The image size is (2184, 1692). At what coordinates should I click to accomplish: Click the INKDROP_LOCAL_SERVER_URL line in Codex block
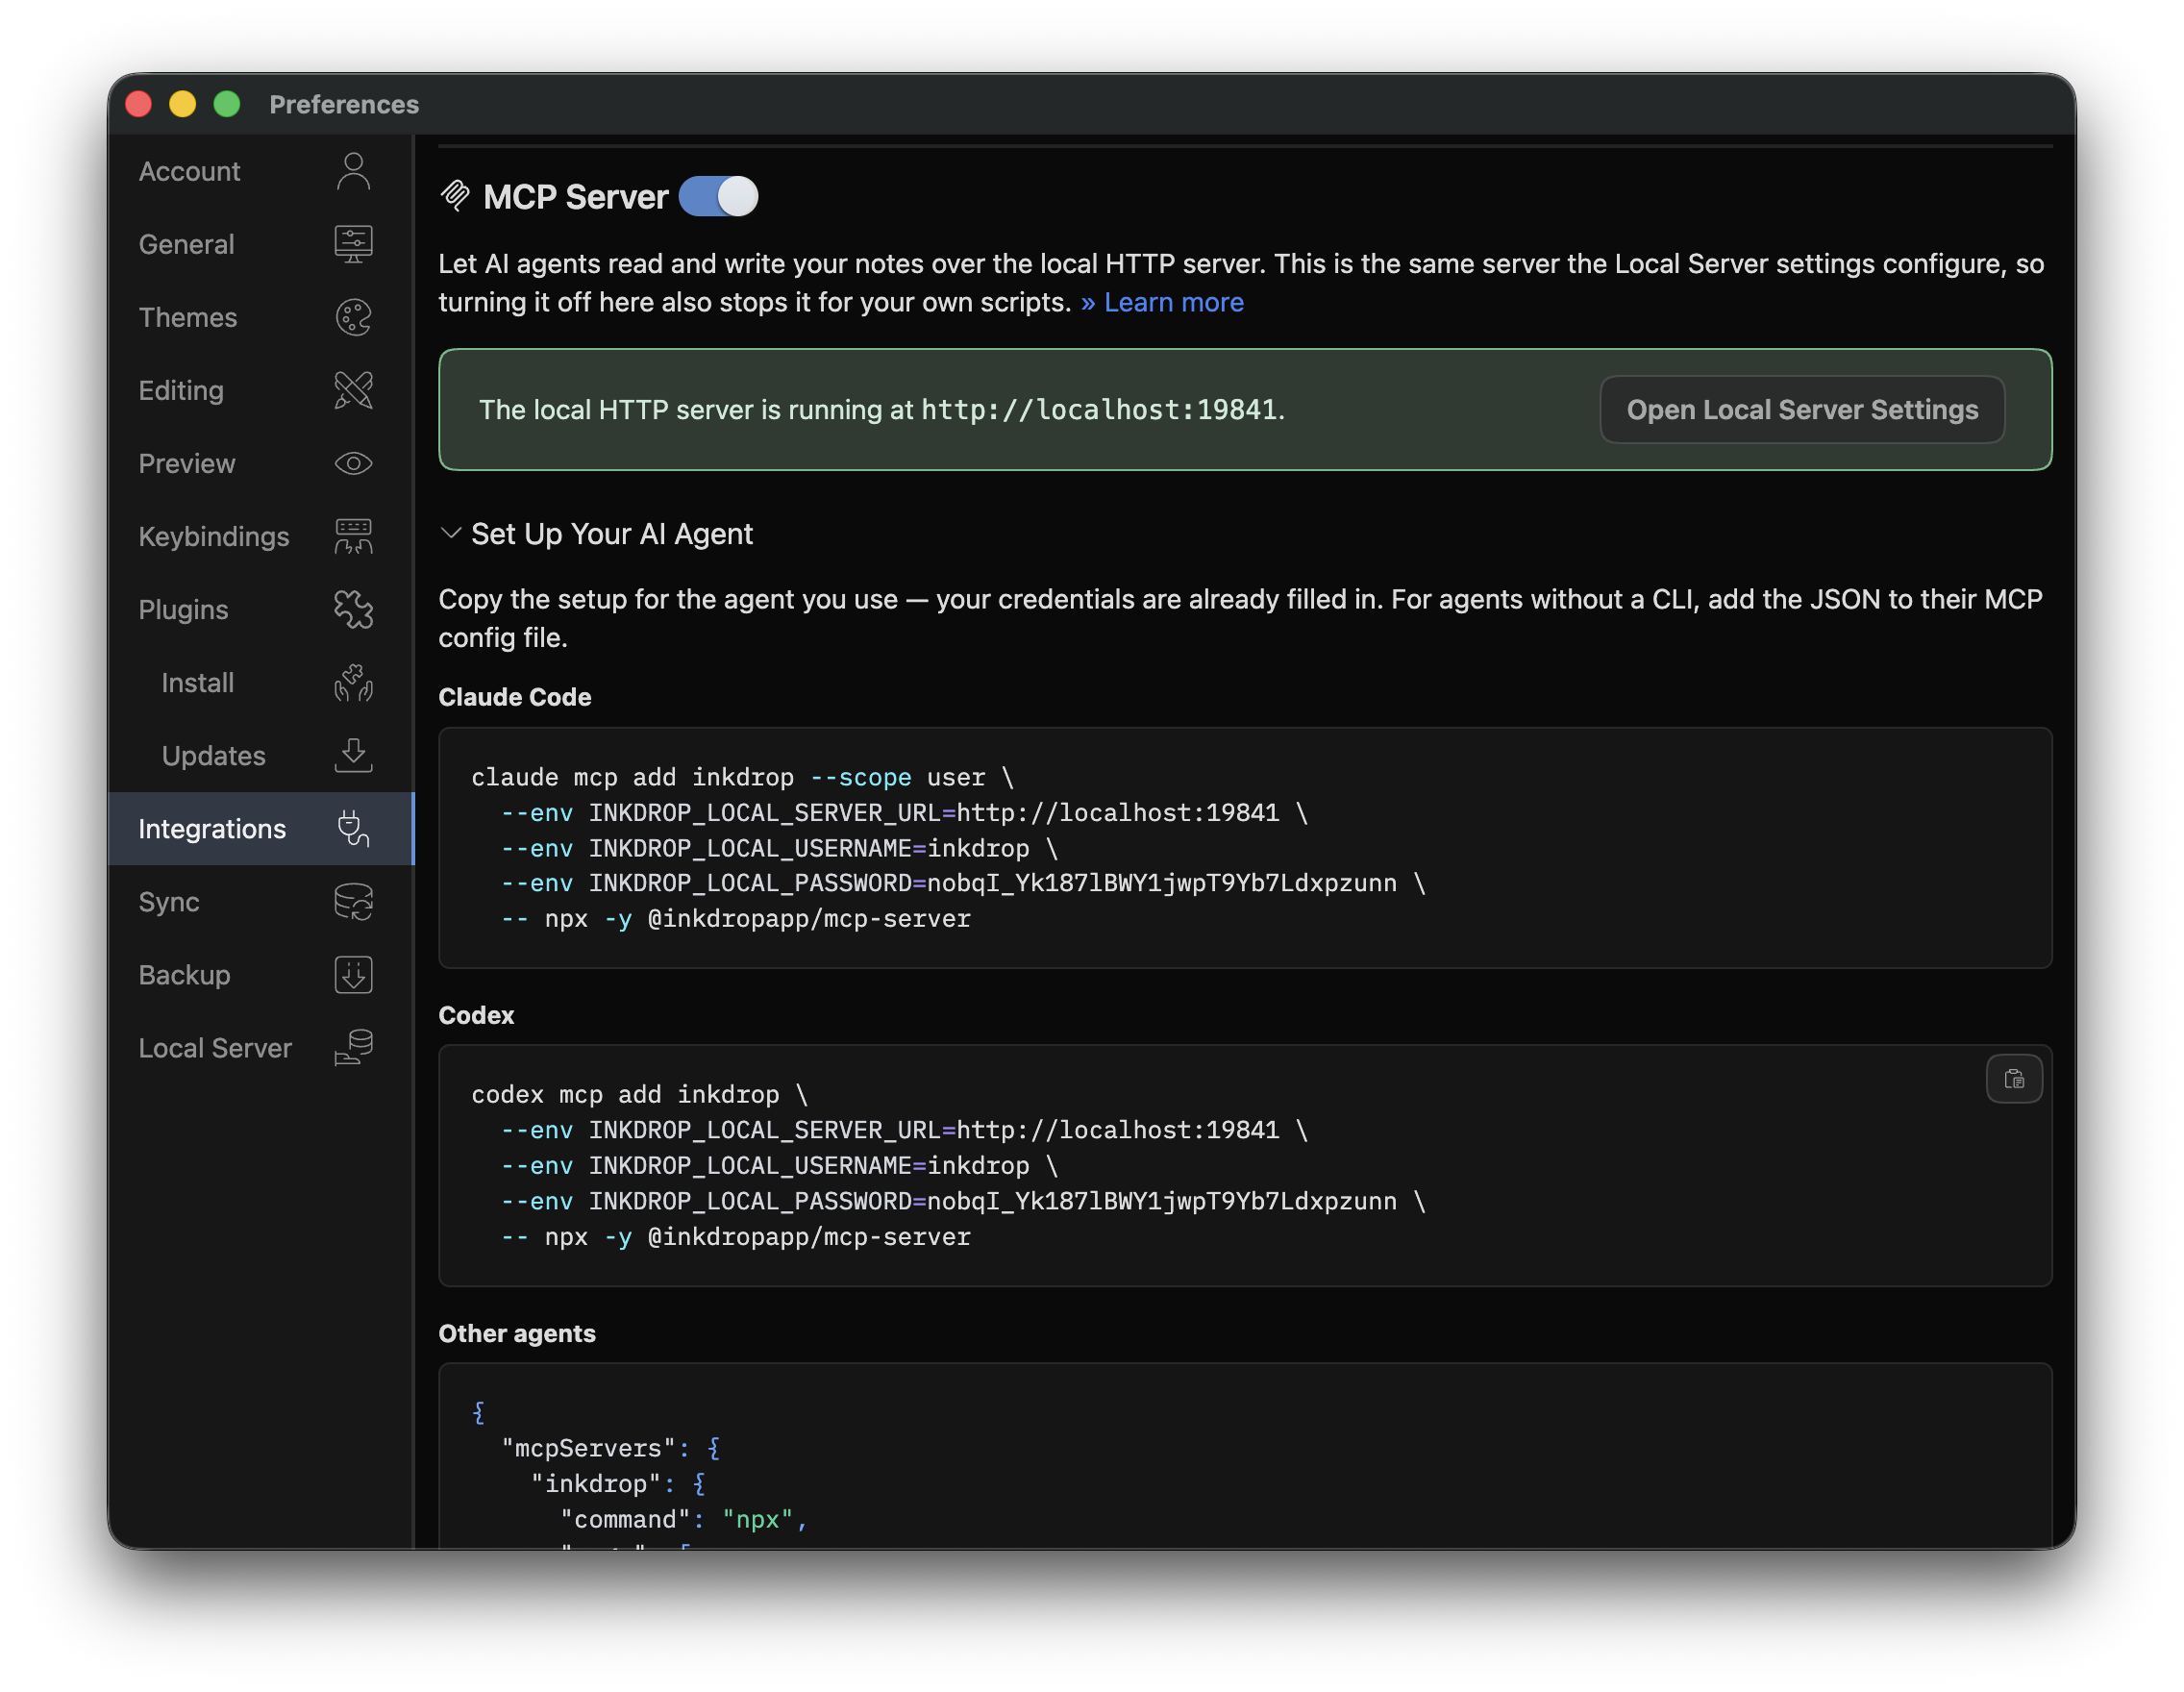click(x=904, y=1130)
